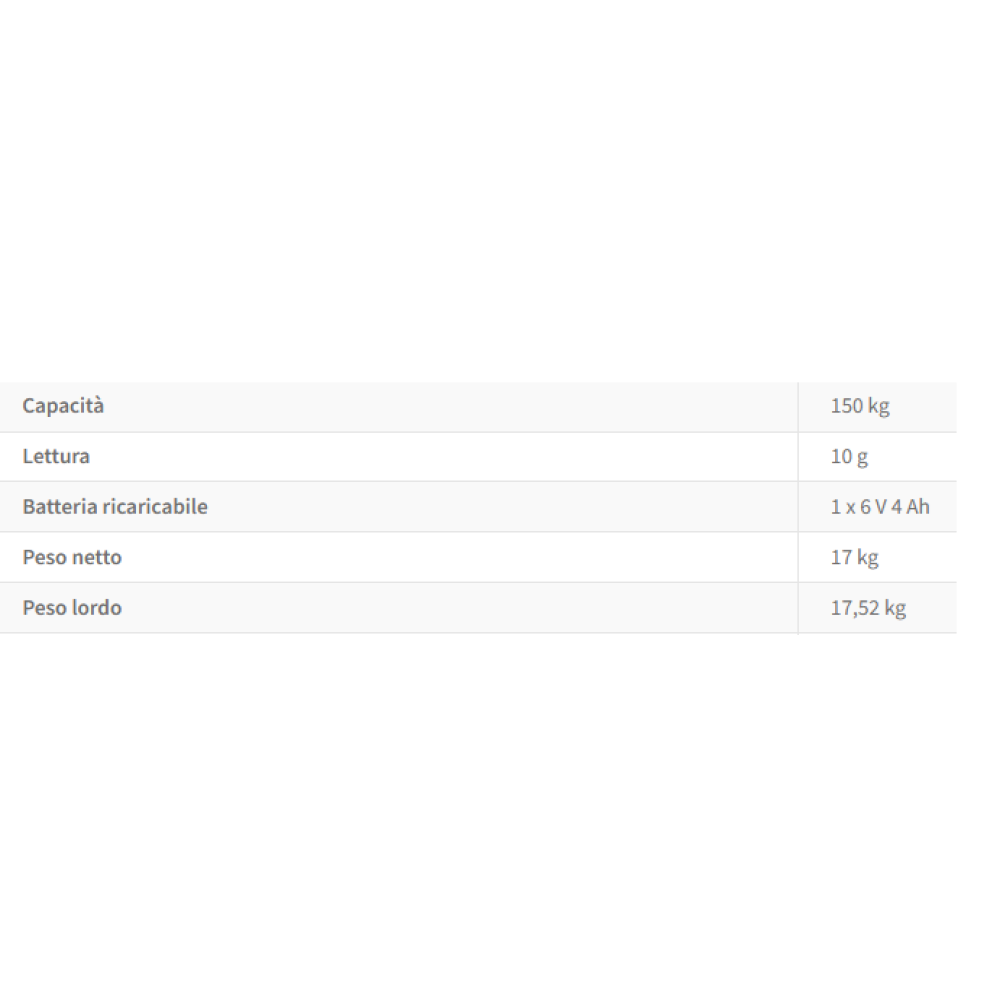The image size is (1000, 1000).
Task: Select the 150 kg capacity value
Action: click(860, 406)
